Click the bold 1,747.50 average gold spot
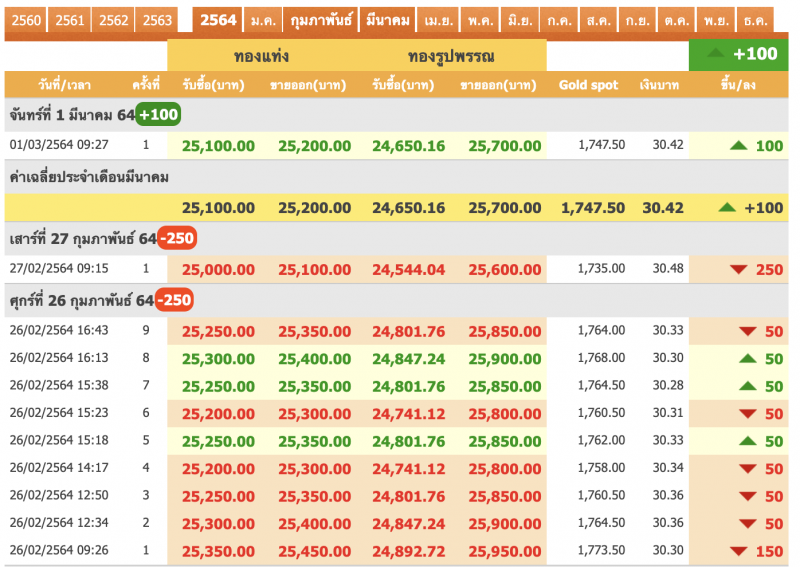The width and height of the screenshot is (800, 567). pyautogui.click(x=592, y=208)
